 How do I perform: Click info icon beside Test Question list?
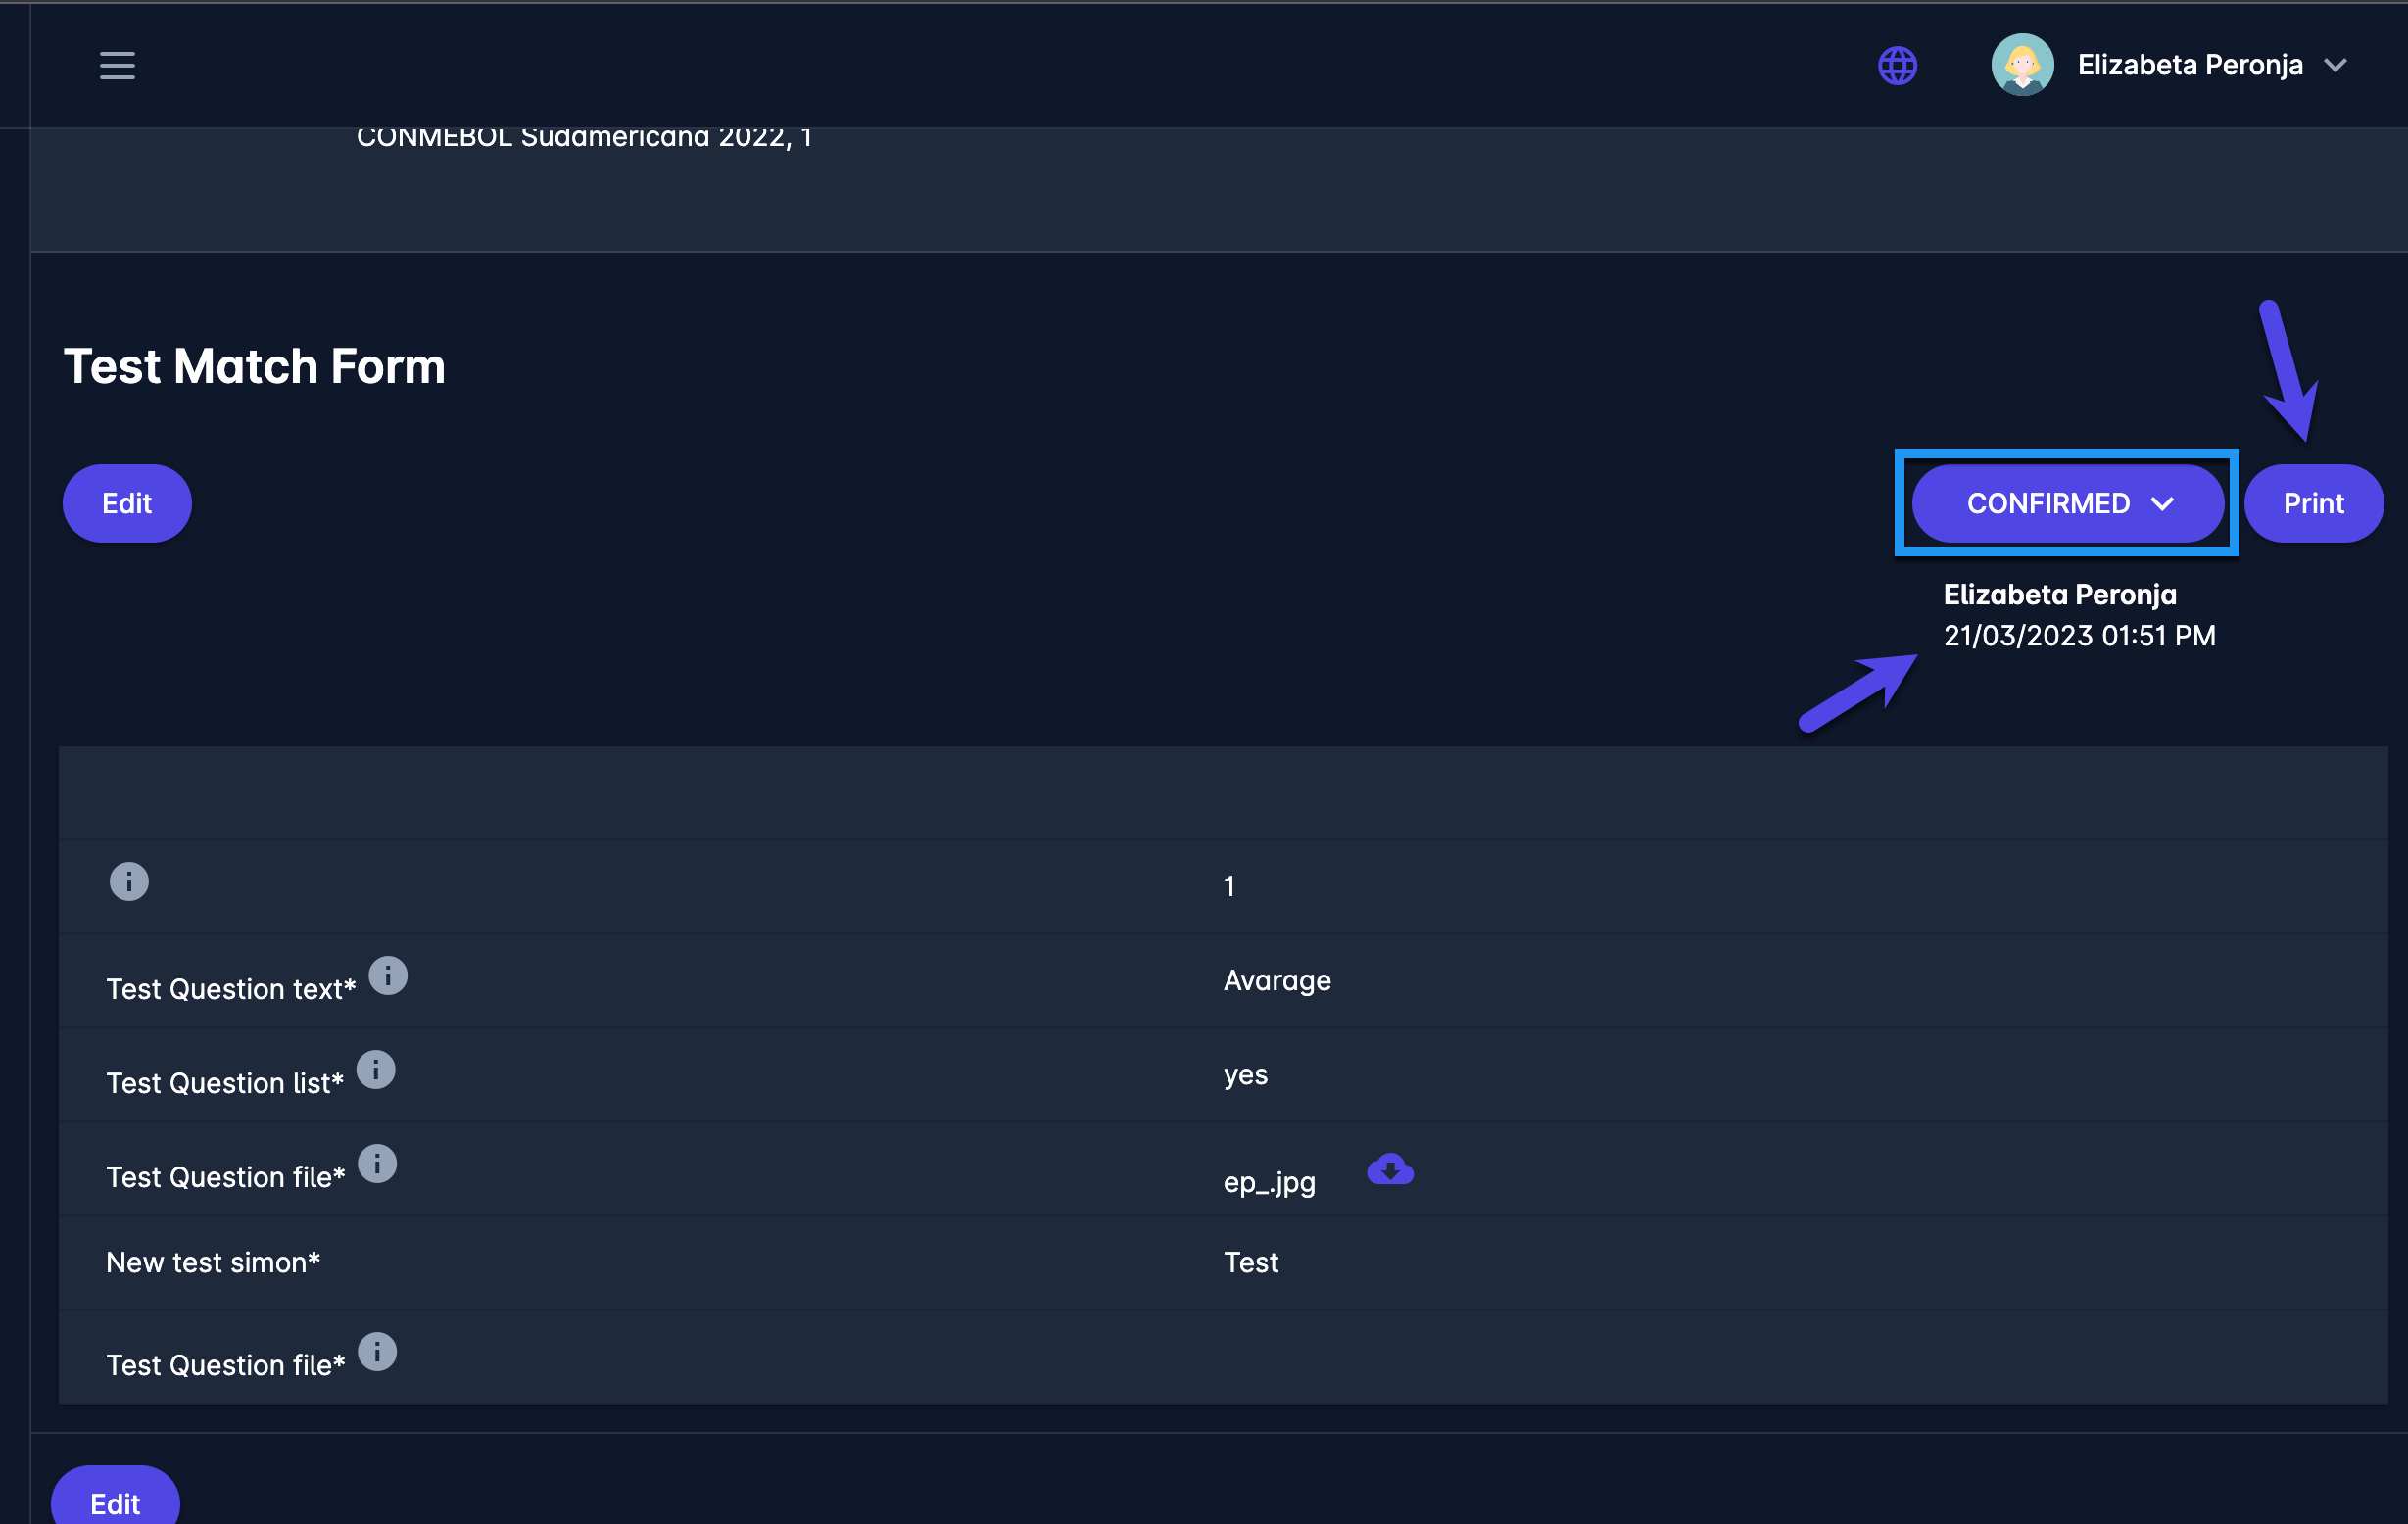point(376,1070)
